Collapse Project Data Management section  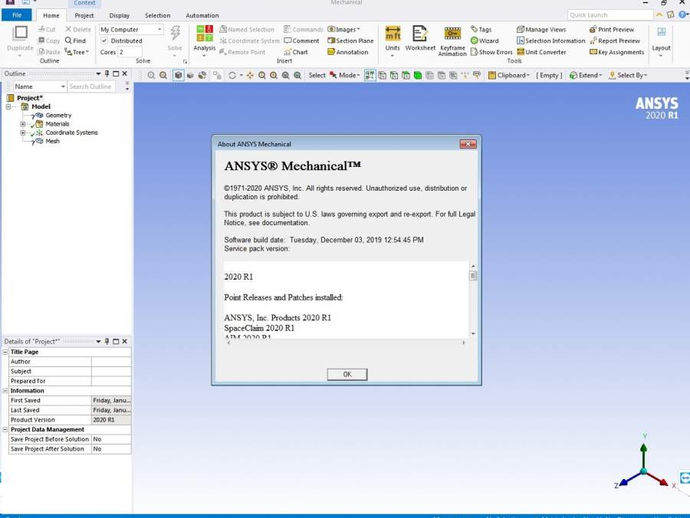(5, 430)
